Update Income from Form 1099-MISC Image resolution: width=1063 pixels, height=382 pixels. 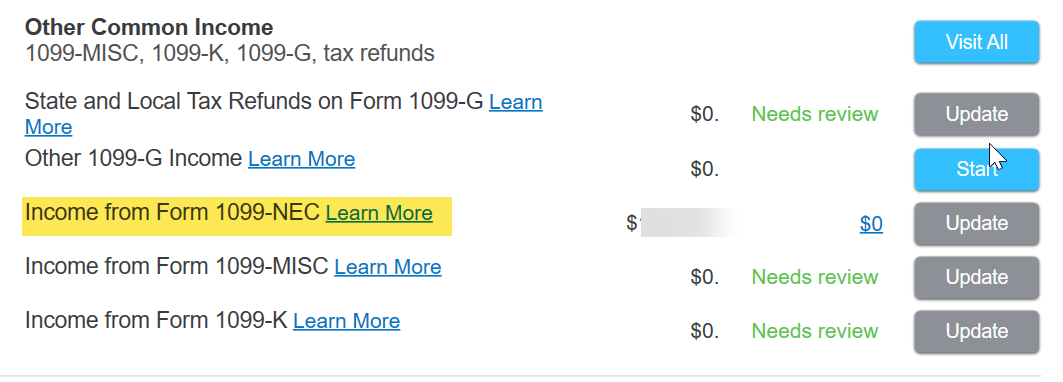point(976,278)
